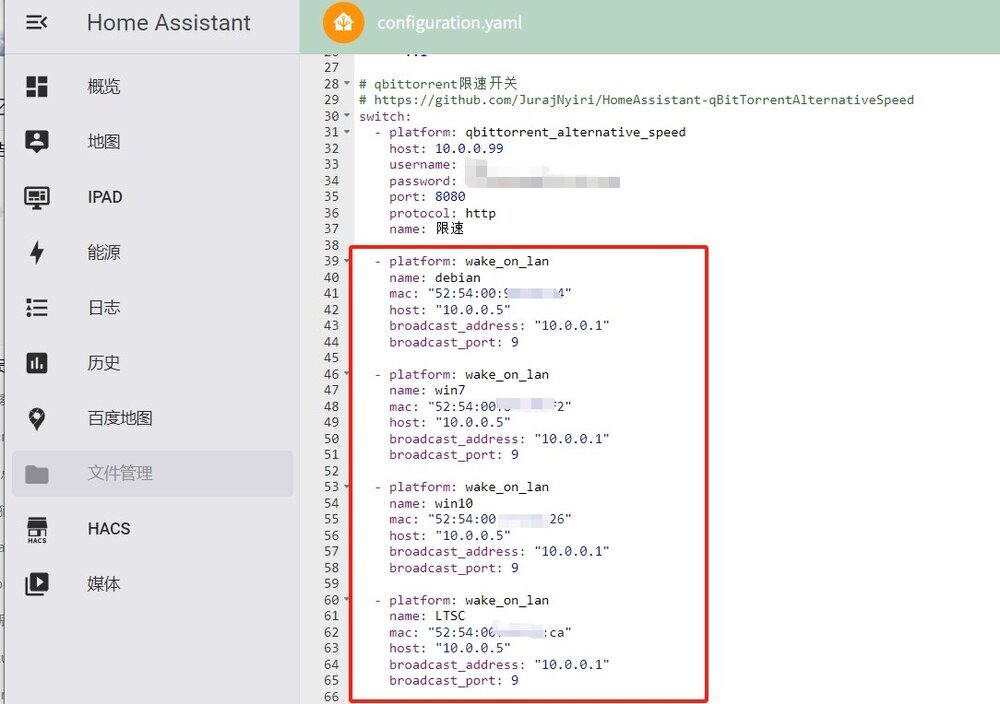Screen dimensions: 1000x704
Task: Collapse the debian wake_on_lan block at line 39
Action: point(347,261)
